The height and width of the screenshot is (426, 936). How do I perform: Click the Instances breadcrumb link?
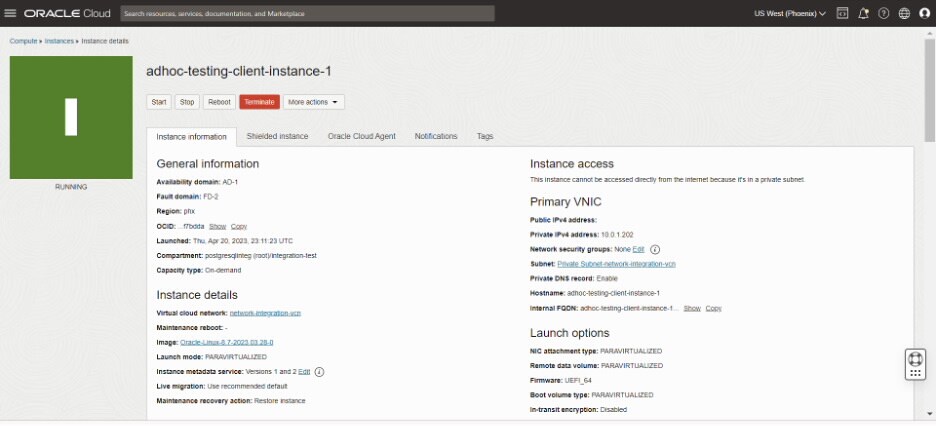tap(59, 41)
